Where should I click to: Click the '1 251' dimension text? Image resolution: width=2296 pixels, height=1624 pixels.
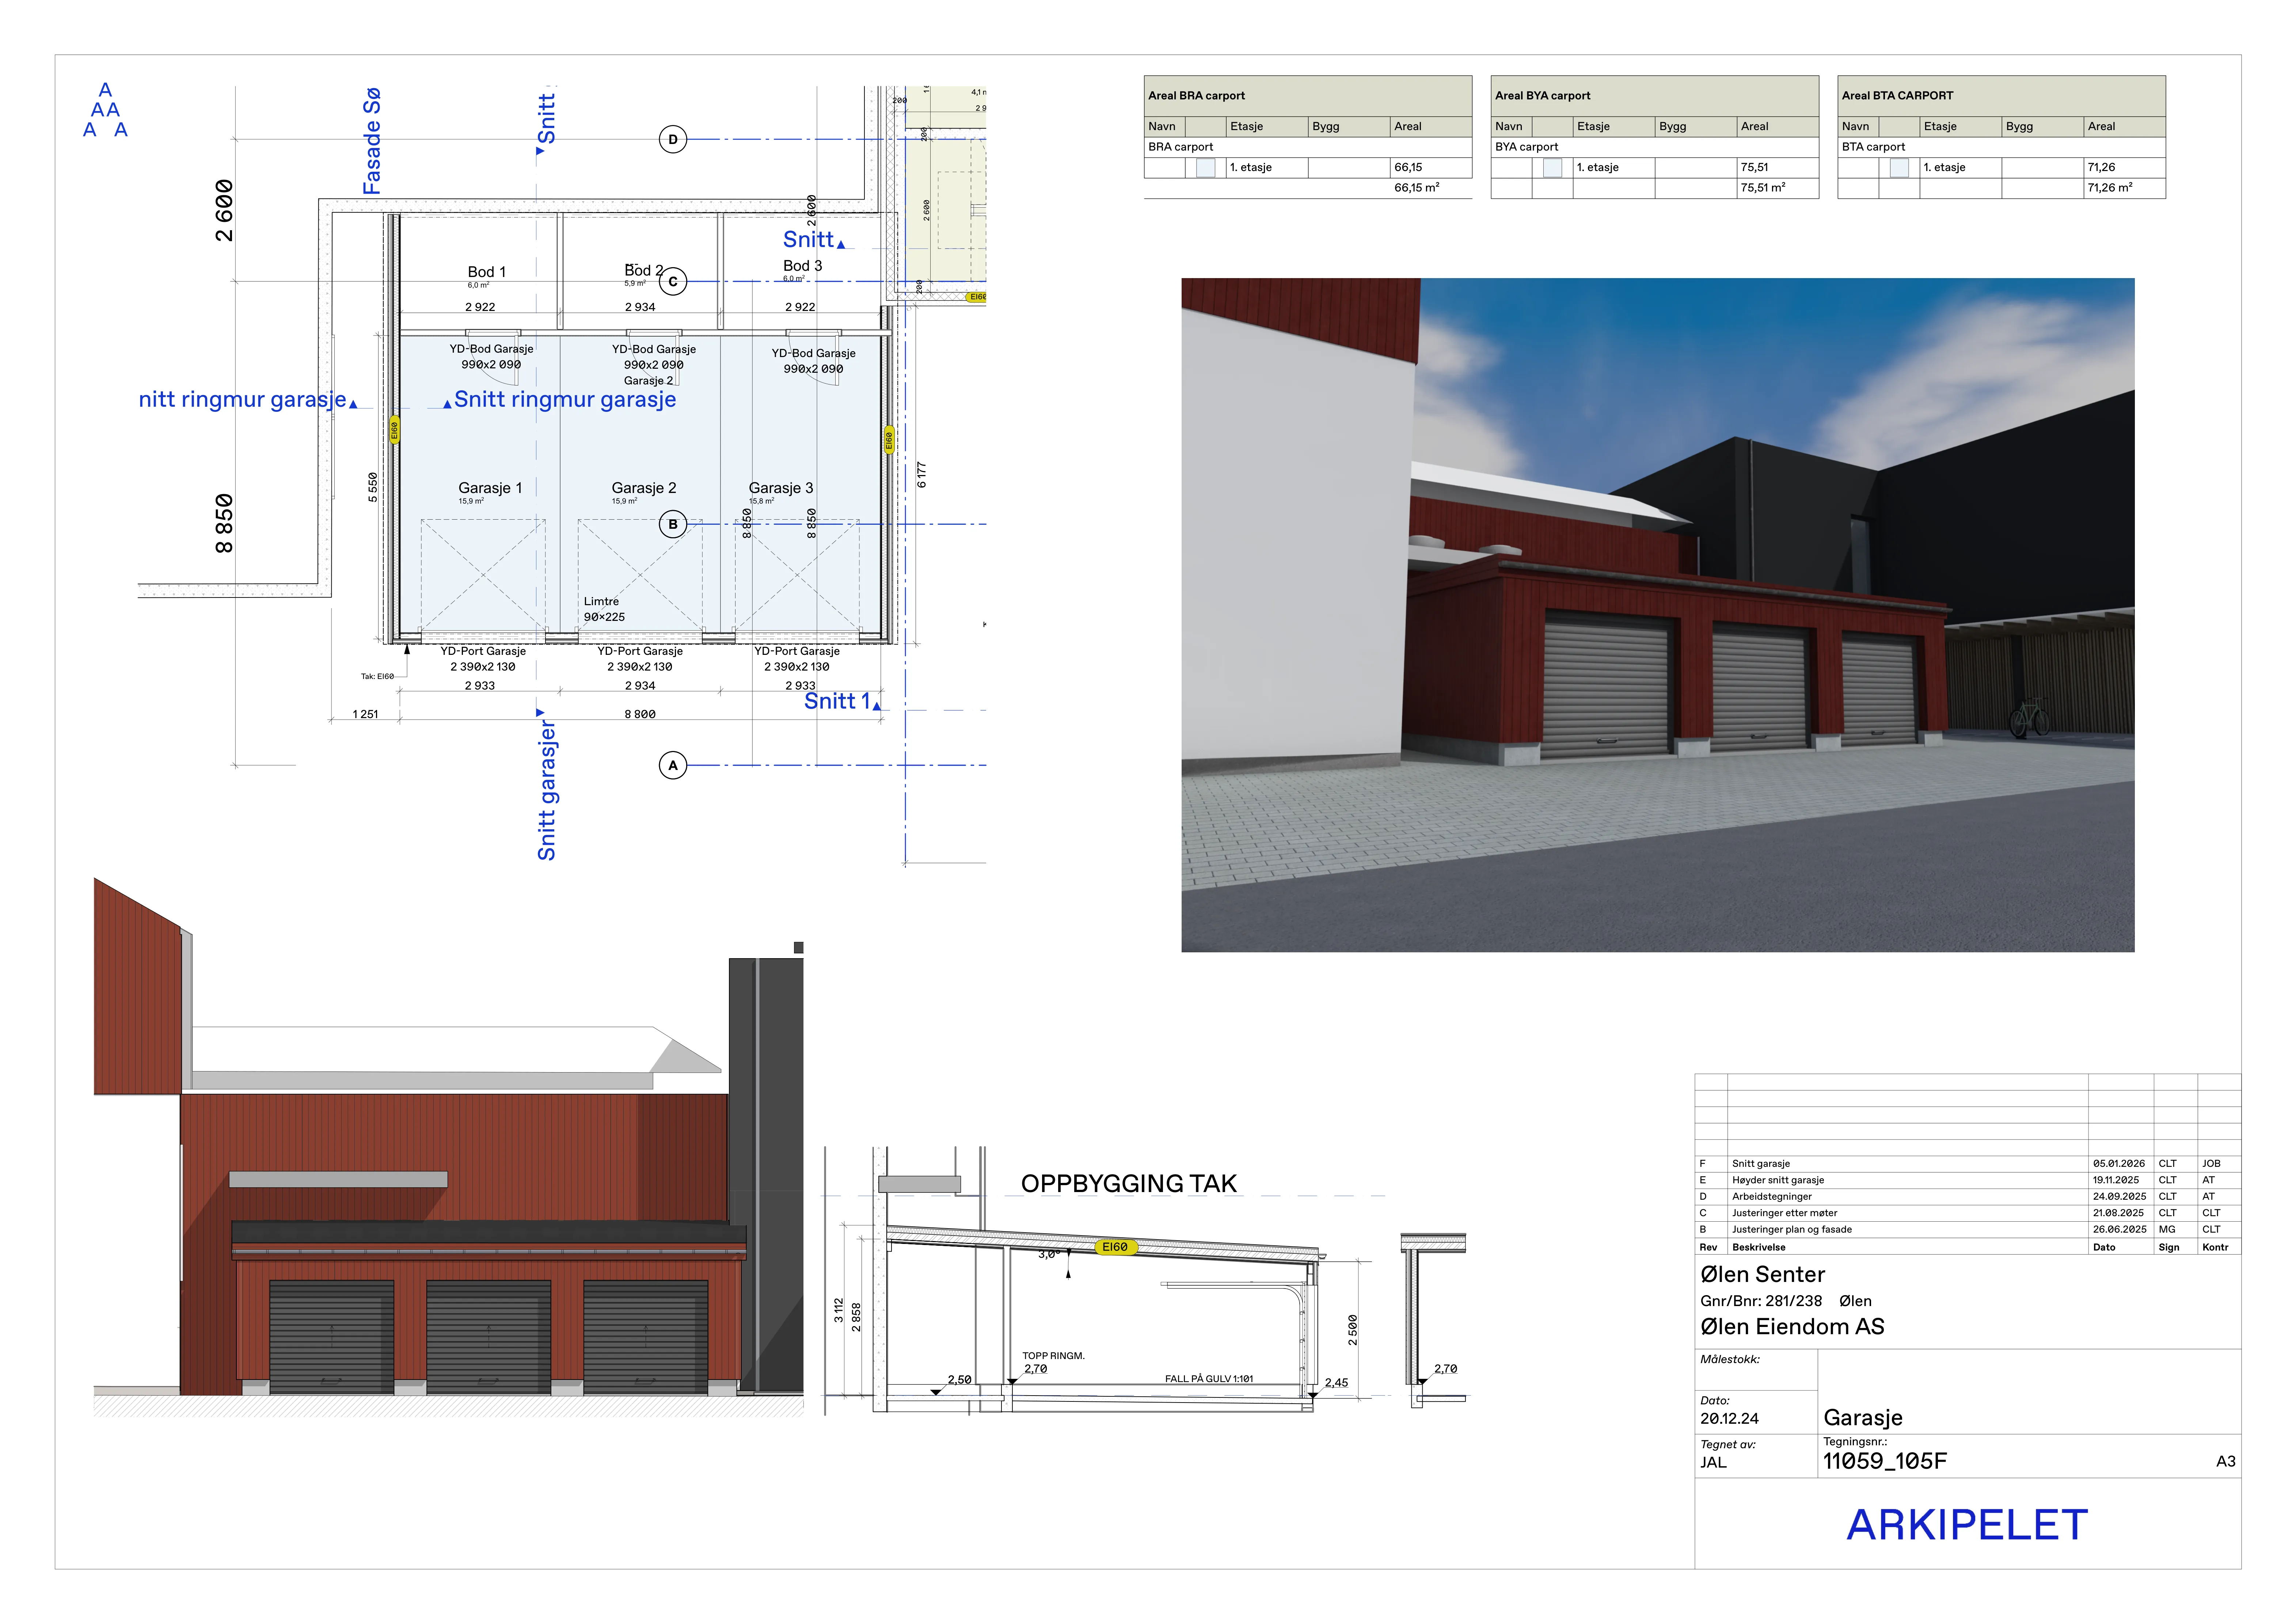(x=365, y=714)
